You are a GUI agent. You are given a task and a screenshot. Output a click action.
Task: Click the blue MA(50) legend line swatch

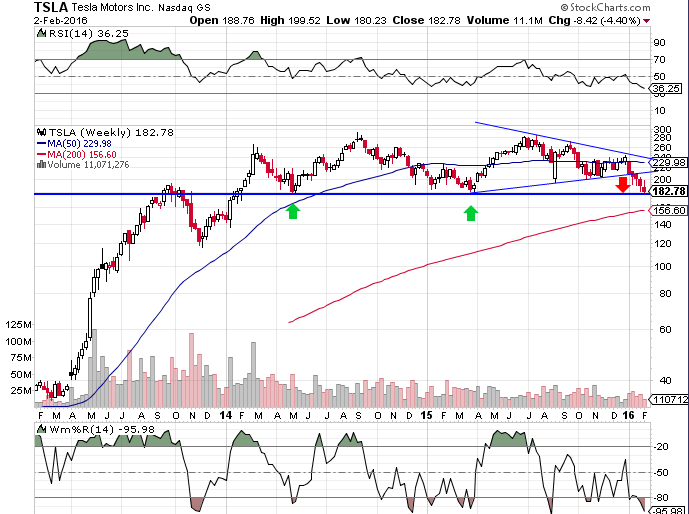click(40, 143)
